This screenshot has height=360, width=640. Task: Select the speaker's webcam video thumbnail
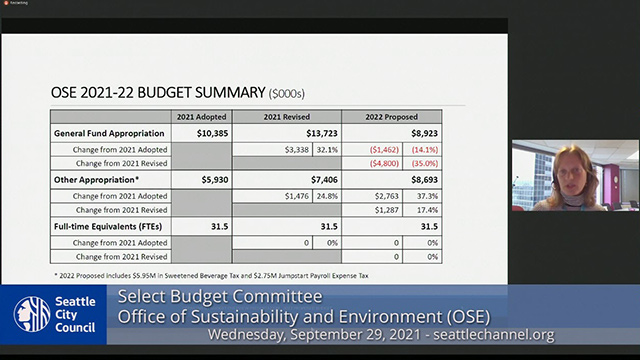576,176
